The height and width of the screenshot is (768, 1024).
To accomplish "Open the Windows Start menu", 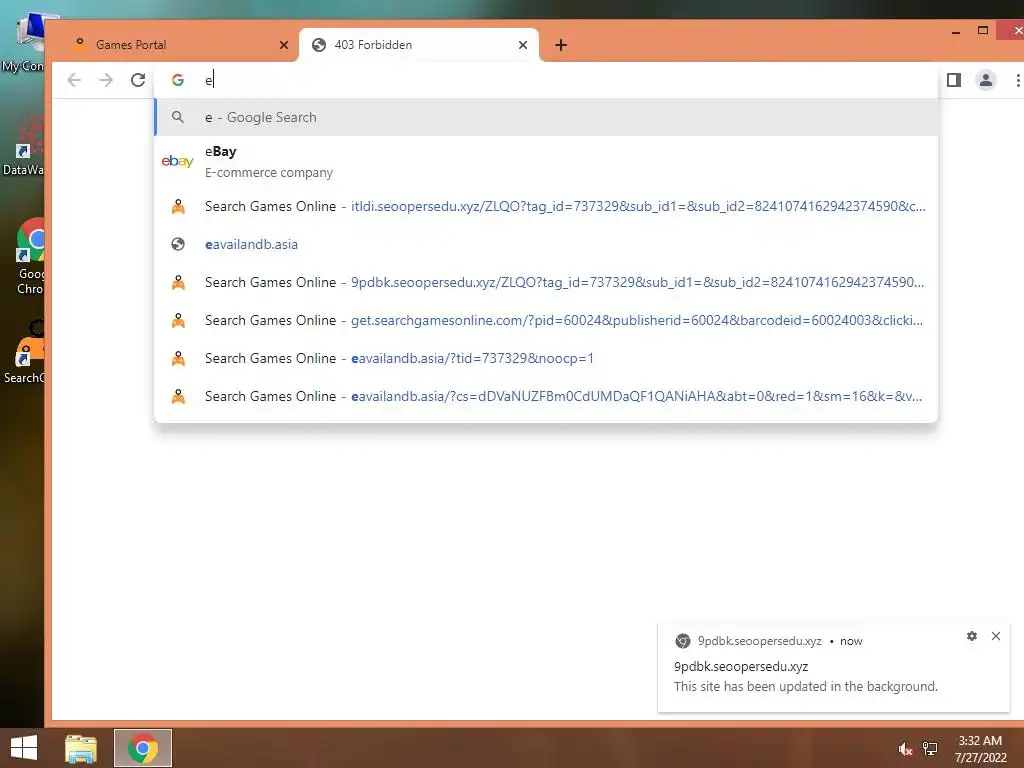I will (x=24, y=748).
